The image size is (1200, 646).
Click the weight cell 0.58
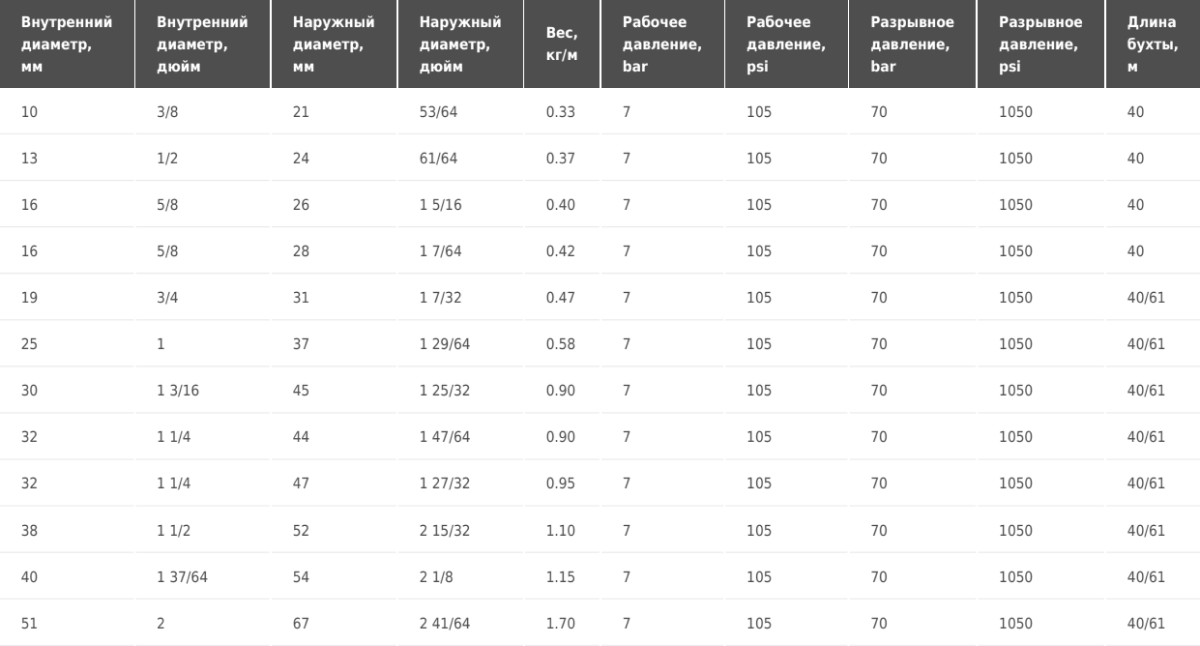tap(562, 344)
